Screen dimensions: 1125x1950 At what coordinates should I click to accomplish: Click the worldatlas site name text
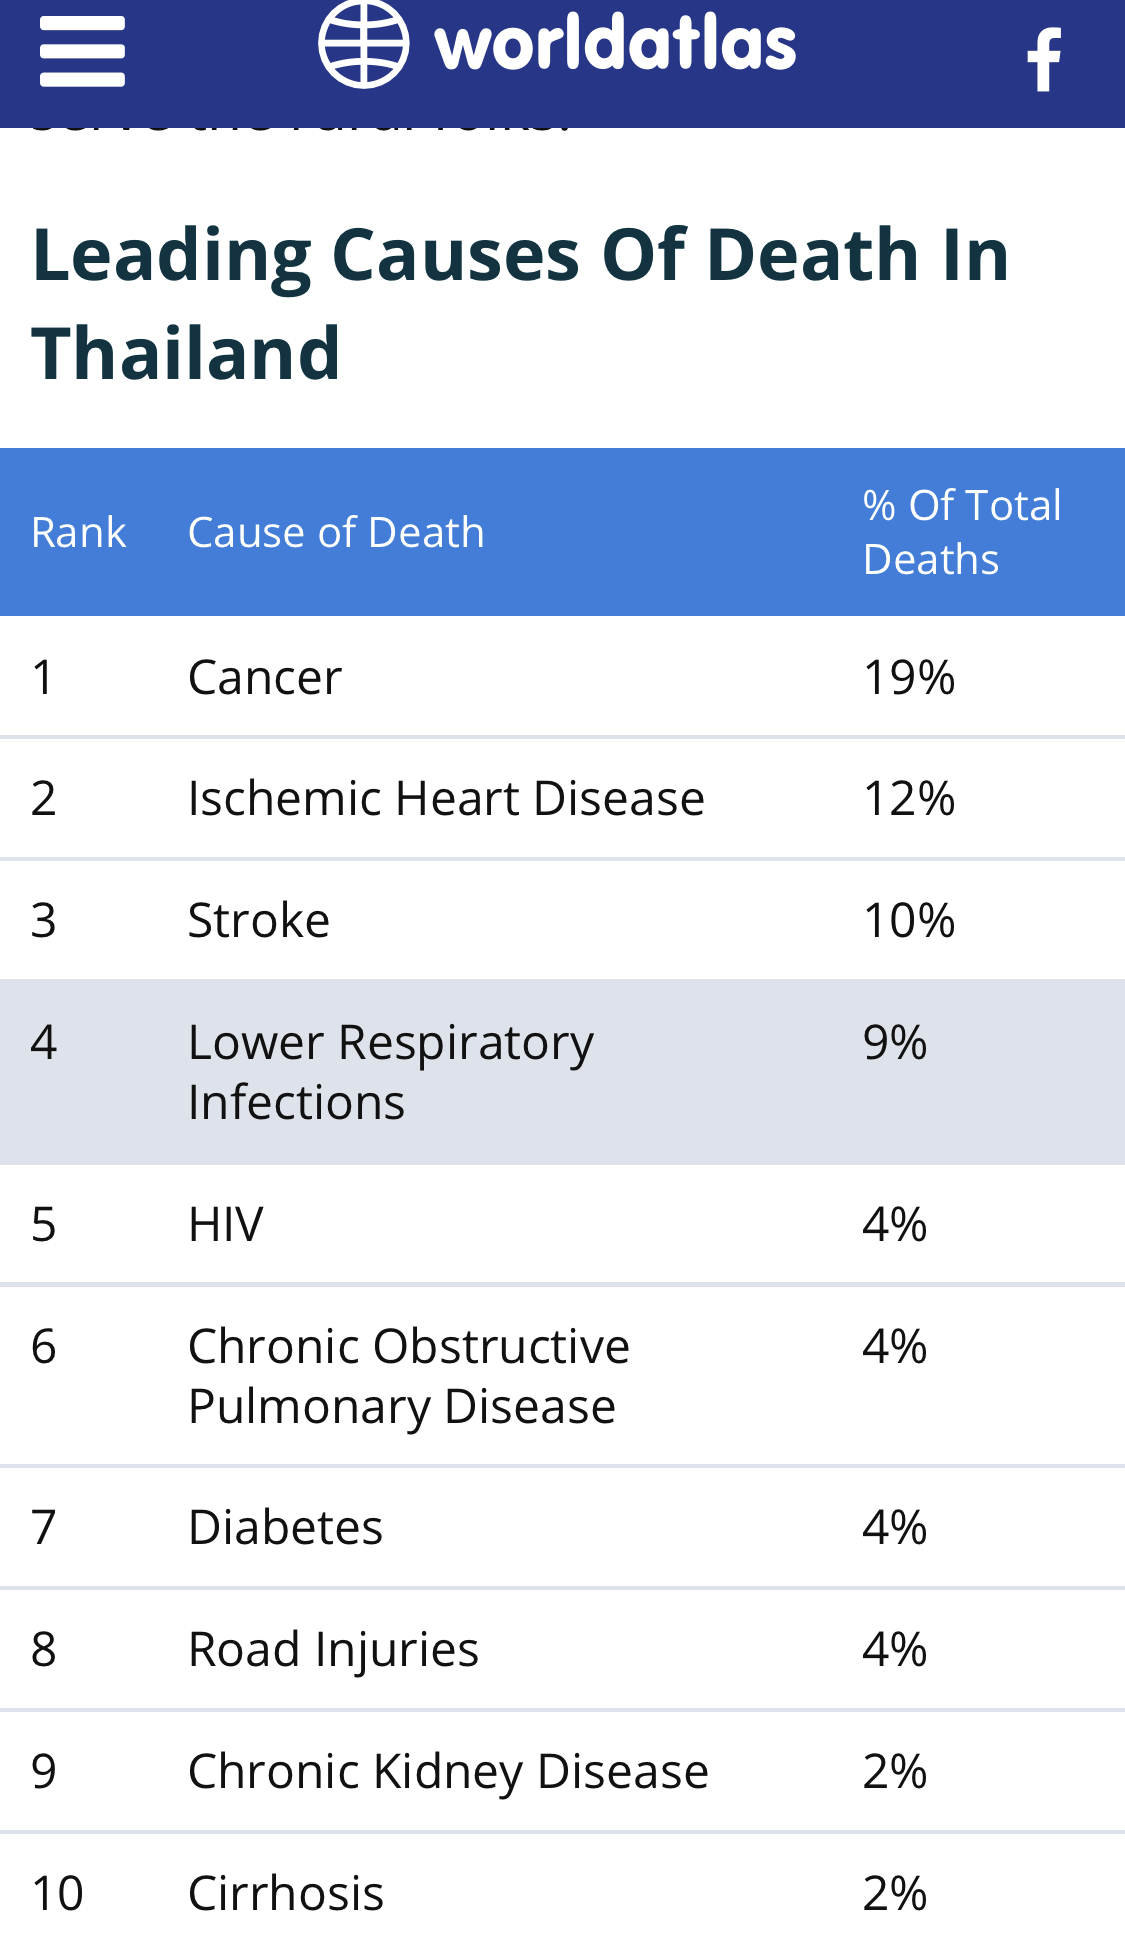615,45
